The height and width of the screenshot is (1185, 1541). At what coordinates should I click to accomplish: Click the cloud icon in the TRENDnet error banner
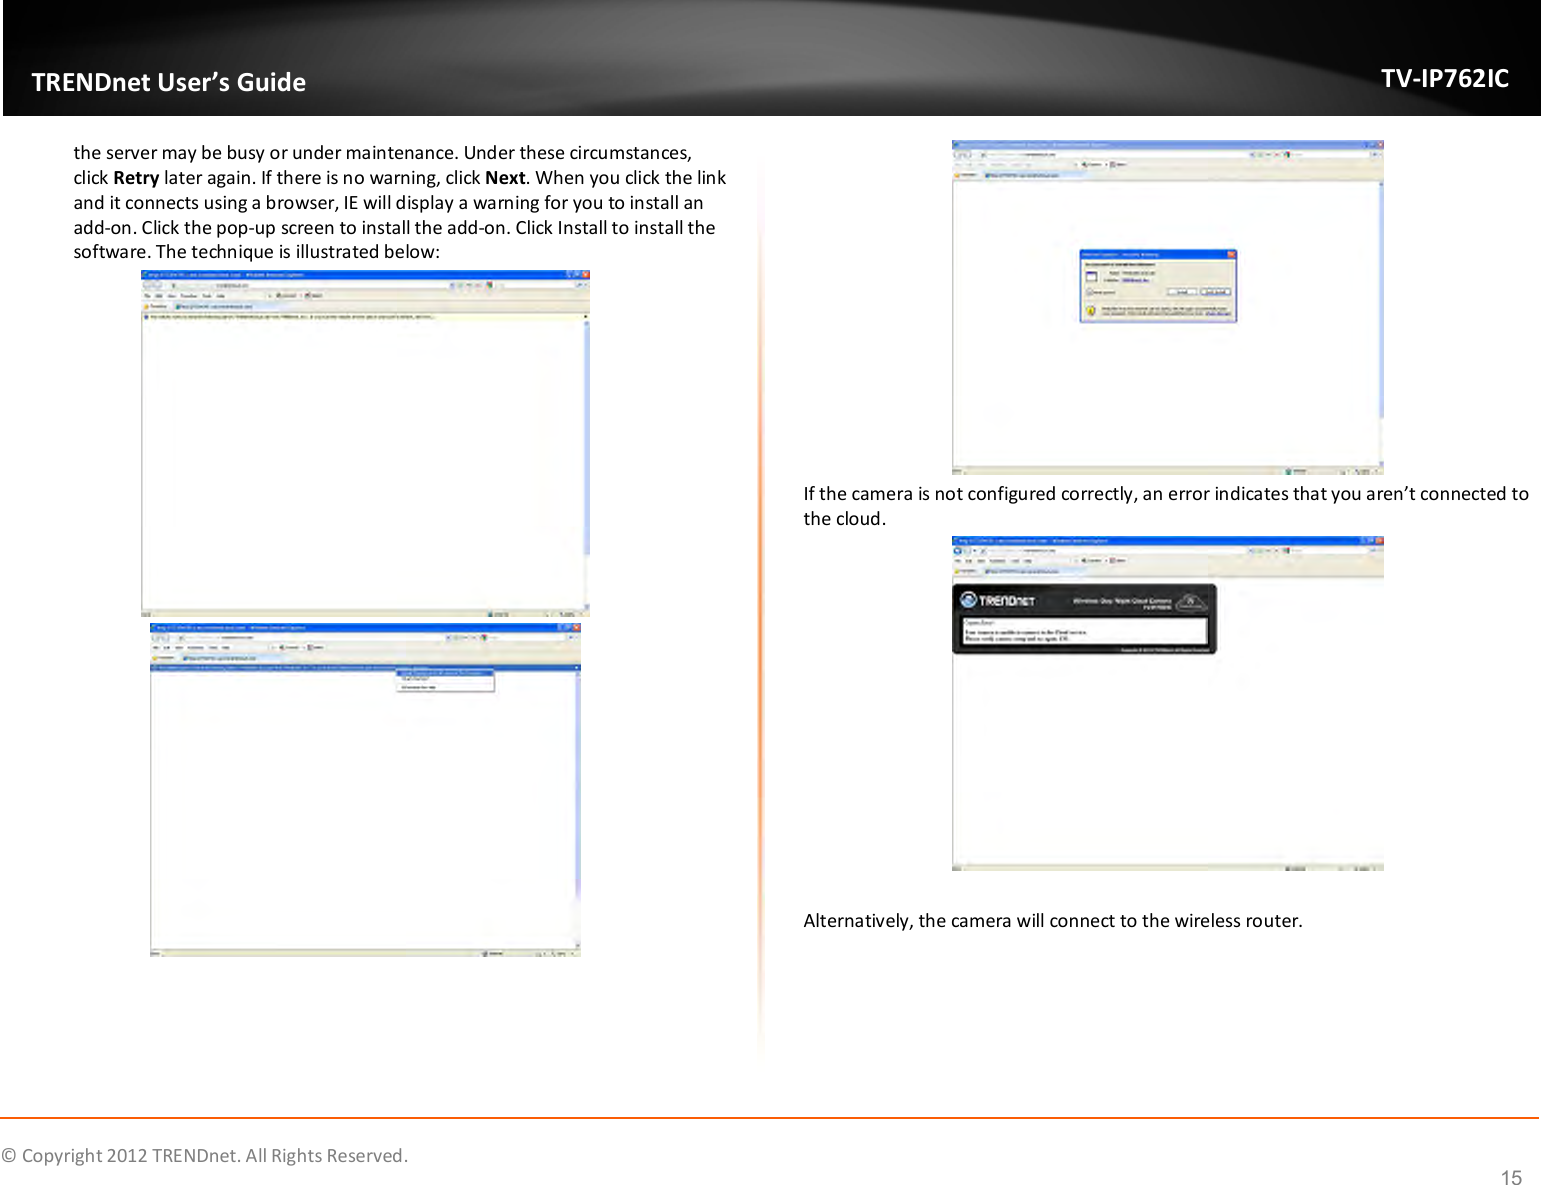[x=1190, y=602]
